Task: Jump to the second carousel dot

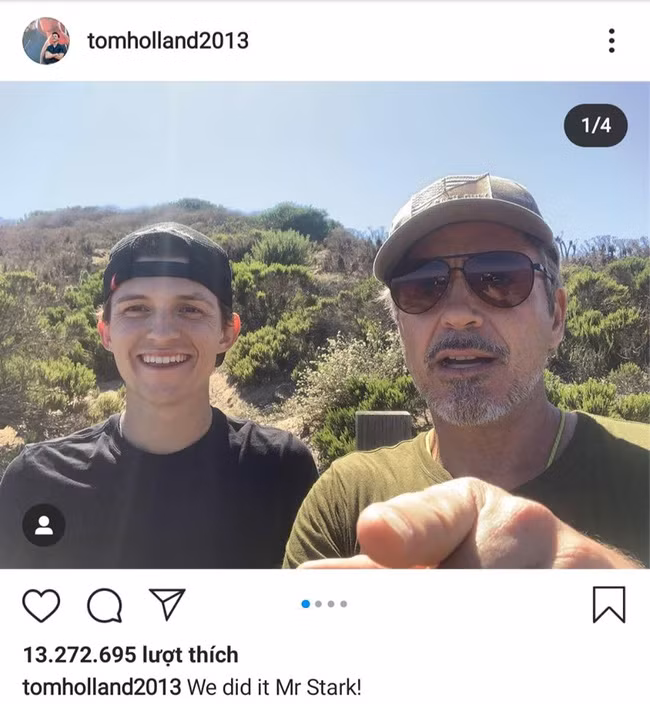Action: (319, 604)
